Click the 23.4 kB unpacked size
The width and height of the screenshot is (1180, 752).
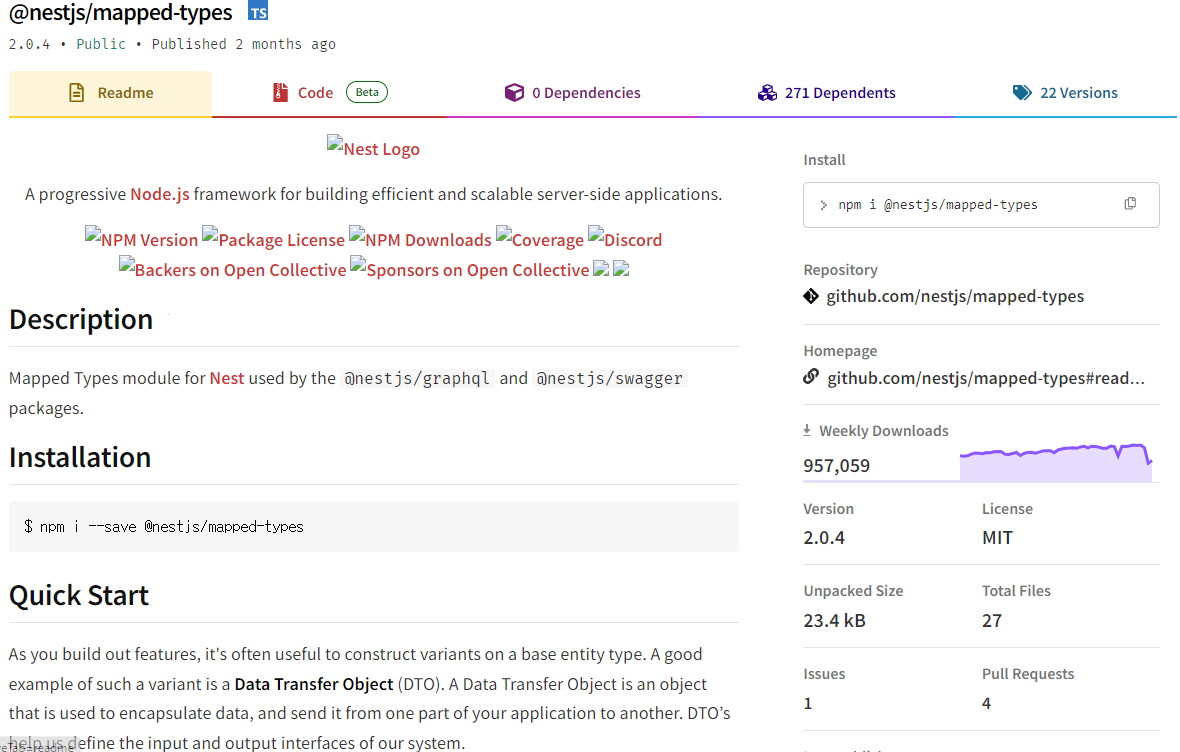coord(835,620)
